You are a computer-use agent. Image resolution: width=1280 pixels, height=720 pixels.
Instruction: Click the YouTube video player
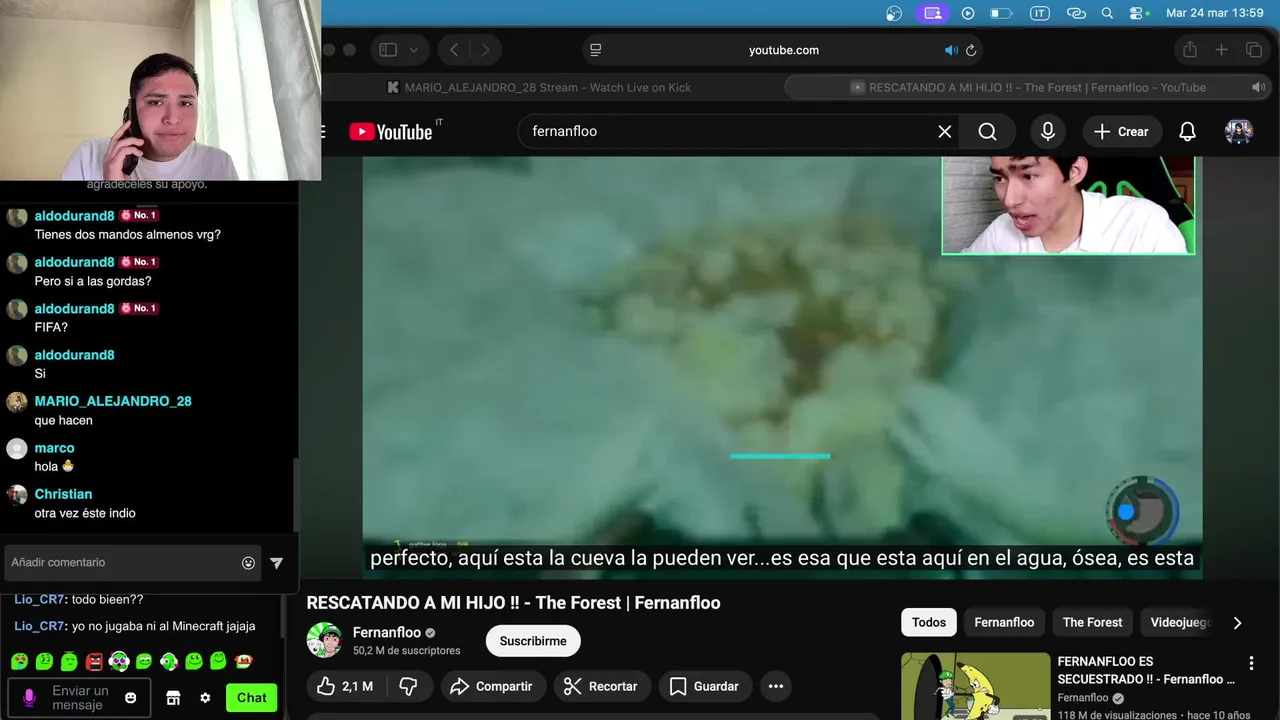pyautogui.click(x=782, y=368)
